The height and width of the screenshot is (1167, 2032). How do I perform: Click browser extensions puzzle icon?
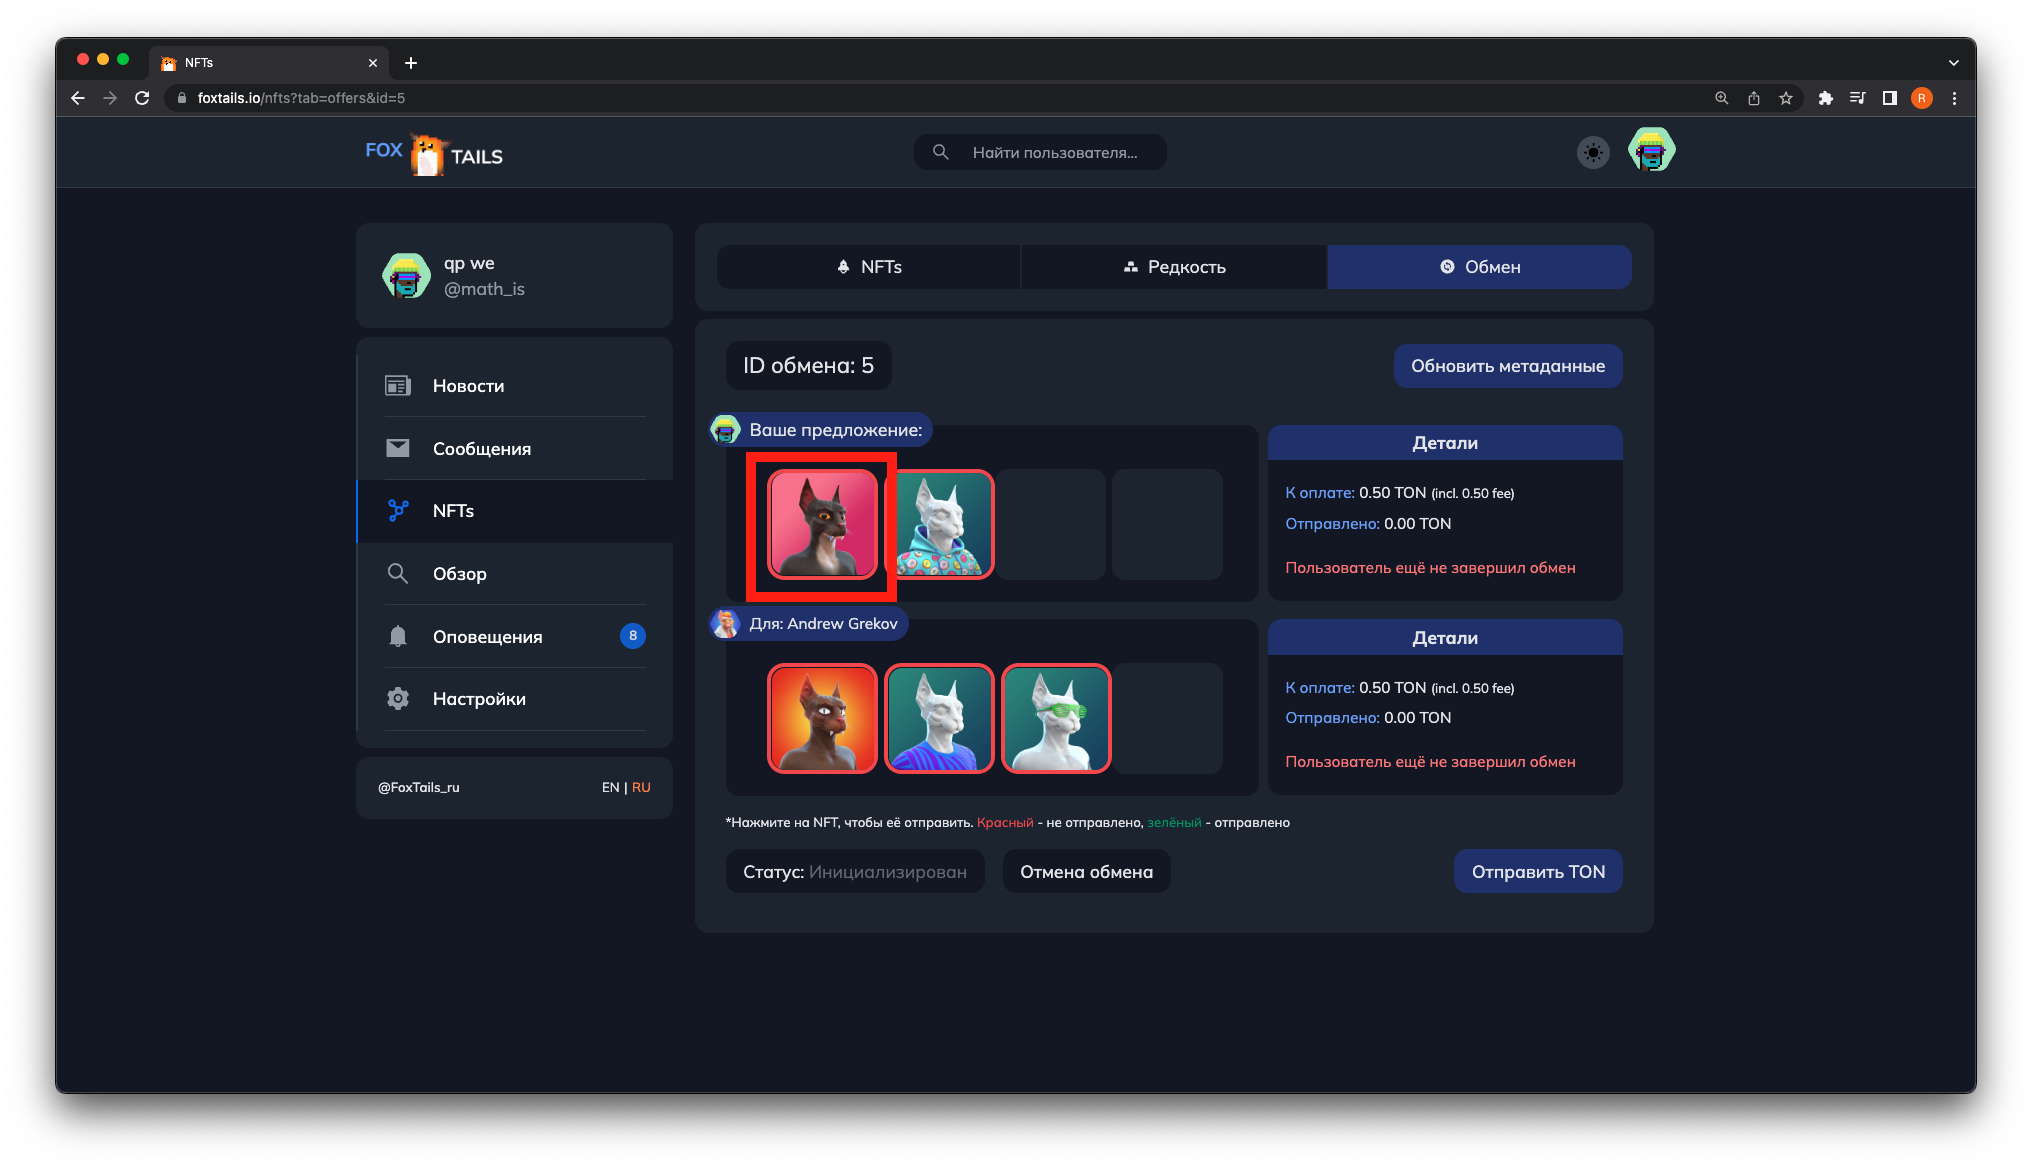pyautogui.click(x=1825, y=98)
